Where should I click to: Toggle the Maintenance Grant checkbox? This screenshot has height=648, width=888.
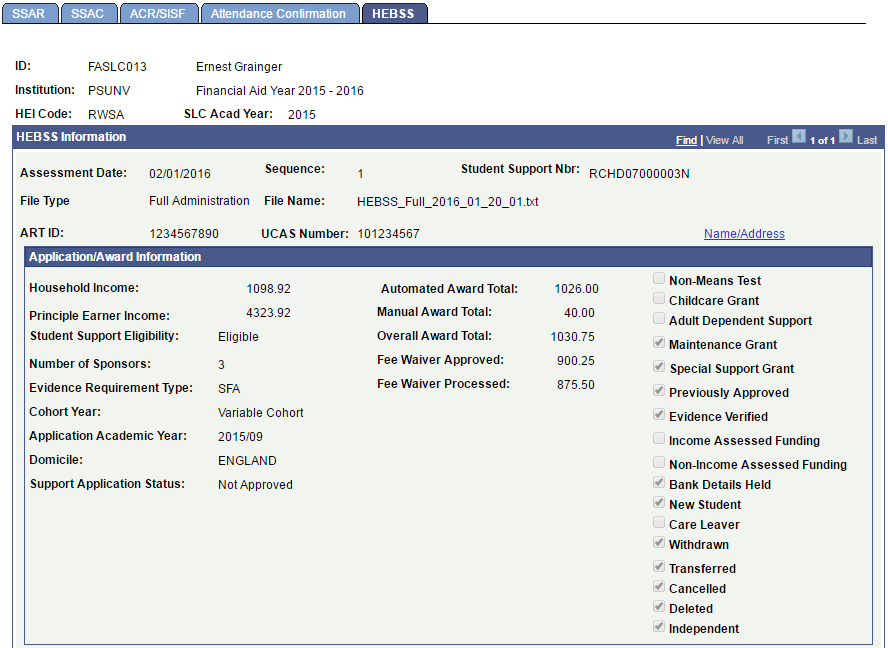tap(659, 342)
